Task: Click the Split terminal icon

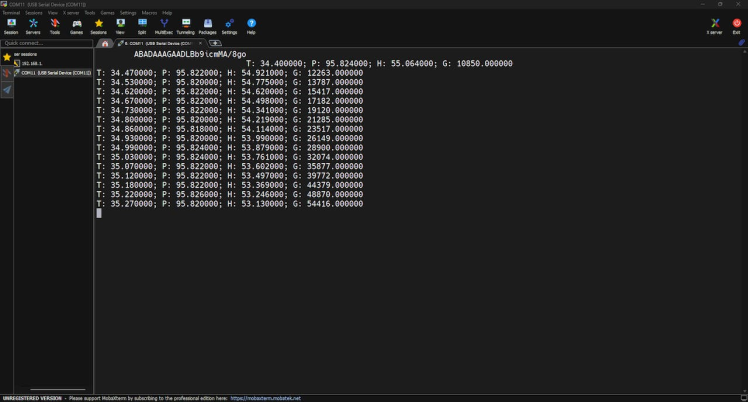Action: [x=142, y=25]
